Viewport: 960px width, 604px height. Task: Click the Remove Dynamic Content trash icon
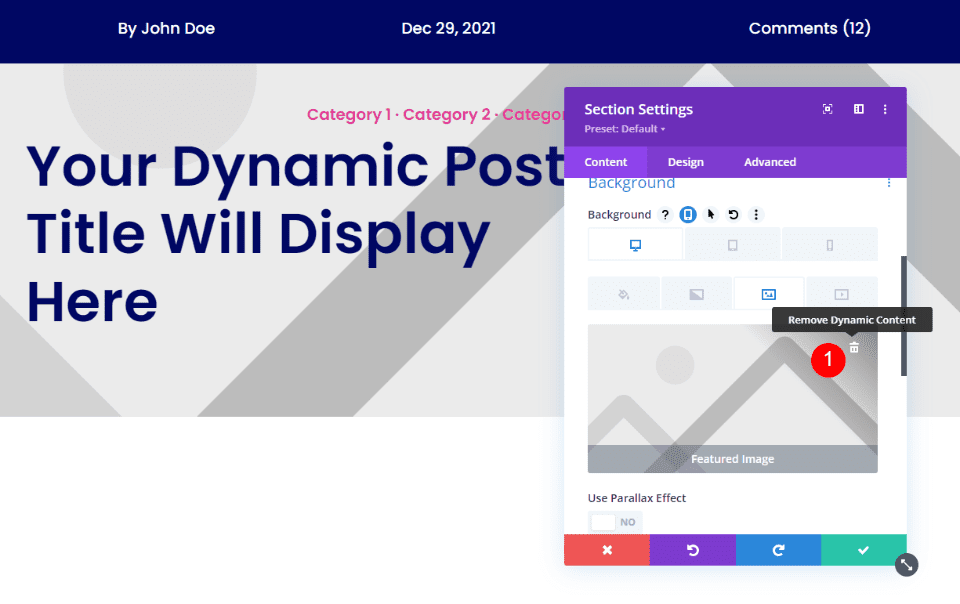pyautogui.click(x=853, y=347)
